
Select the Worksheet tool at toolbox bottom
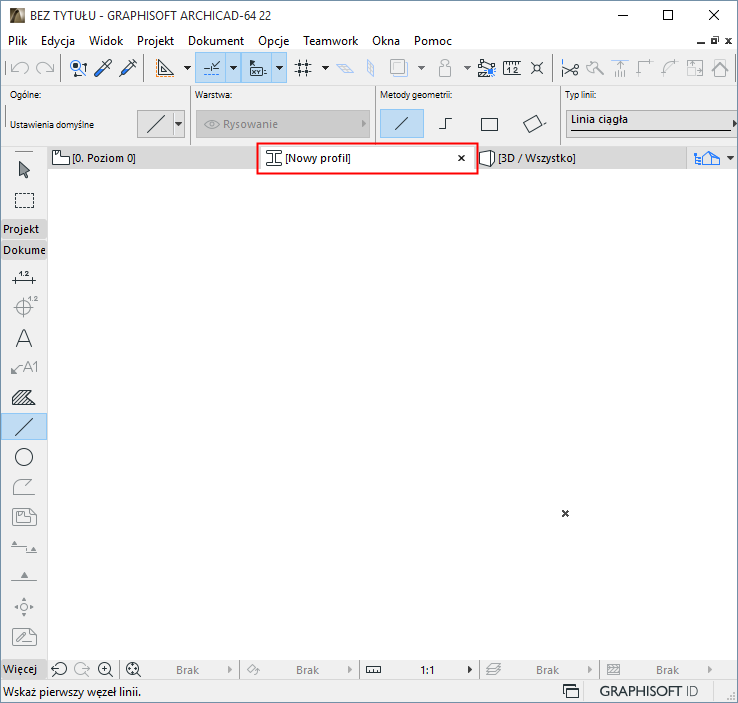pyautogui.click(x=24, y=637)
